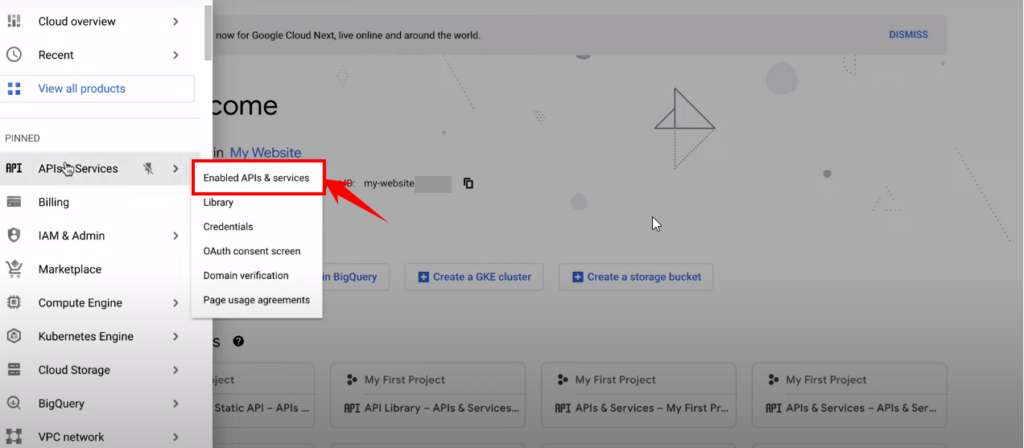This screenshot has height=448, width=1024.
Task: Click plus icon on Create a GKE cluster
Action: point(423,277)
